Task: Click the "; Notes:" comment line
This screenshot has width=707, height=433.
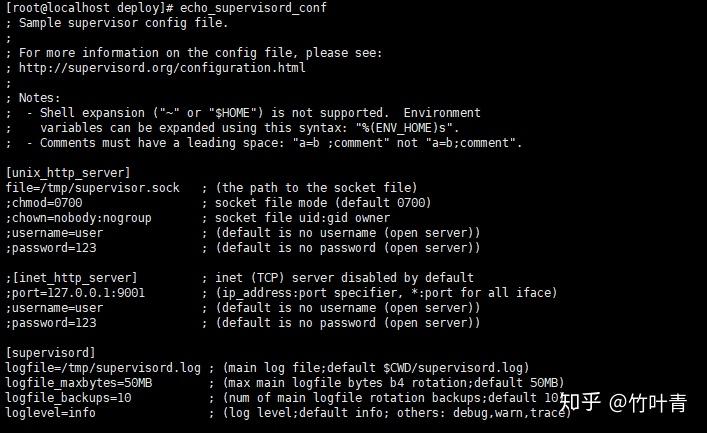Action: 34,98
